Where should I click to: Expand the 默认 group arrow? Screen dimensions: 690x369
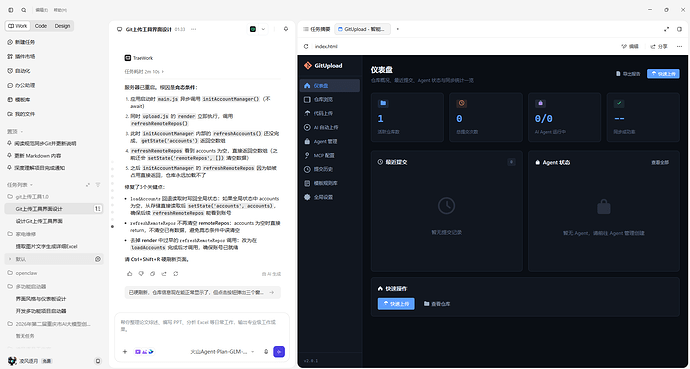pyautogui.click(x=10, y=259)
